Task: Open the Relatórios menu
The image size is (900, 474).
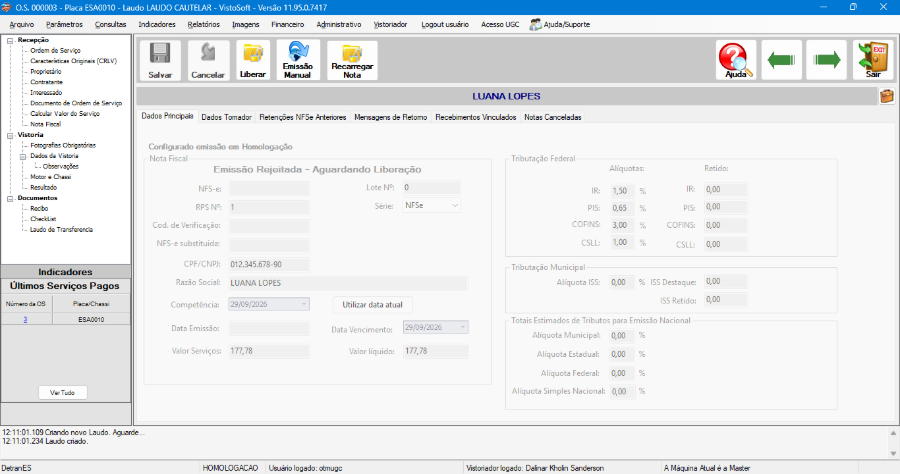Action: [x=204, y=25]
